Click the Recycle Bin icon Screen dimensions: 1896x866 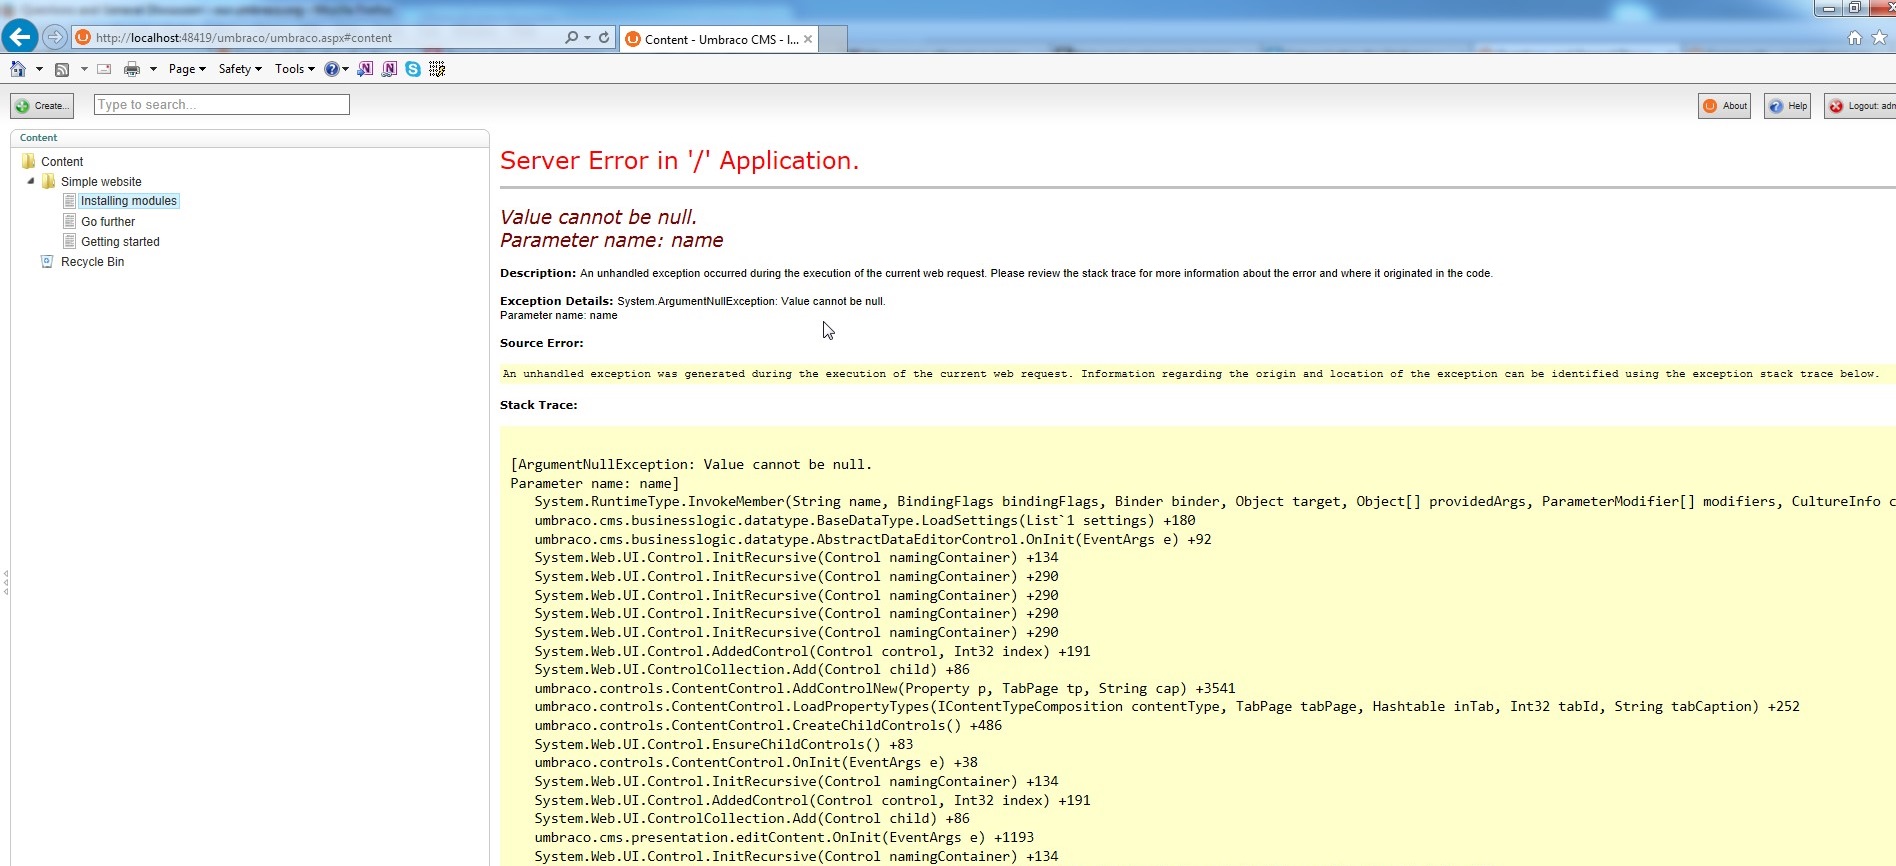47,261
